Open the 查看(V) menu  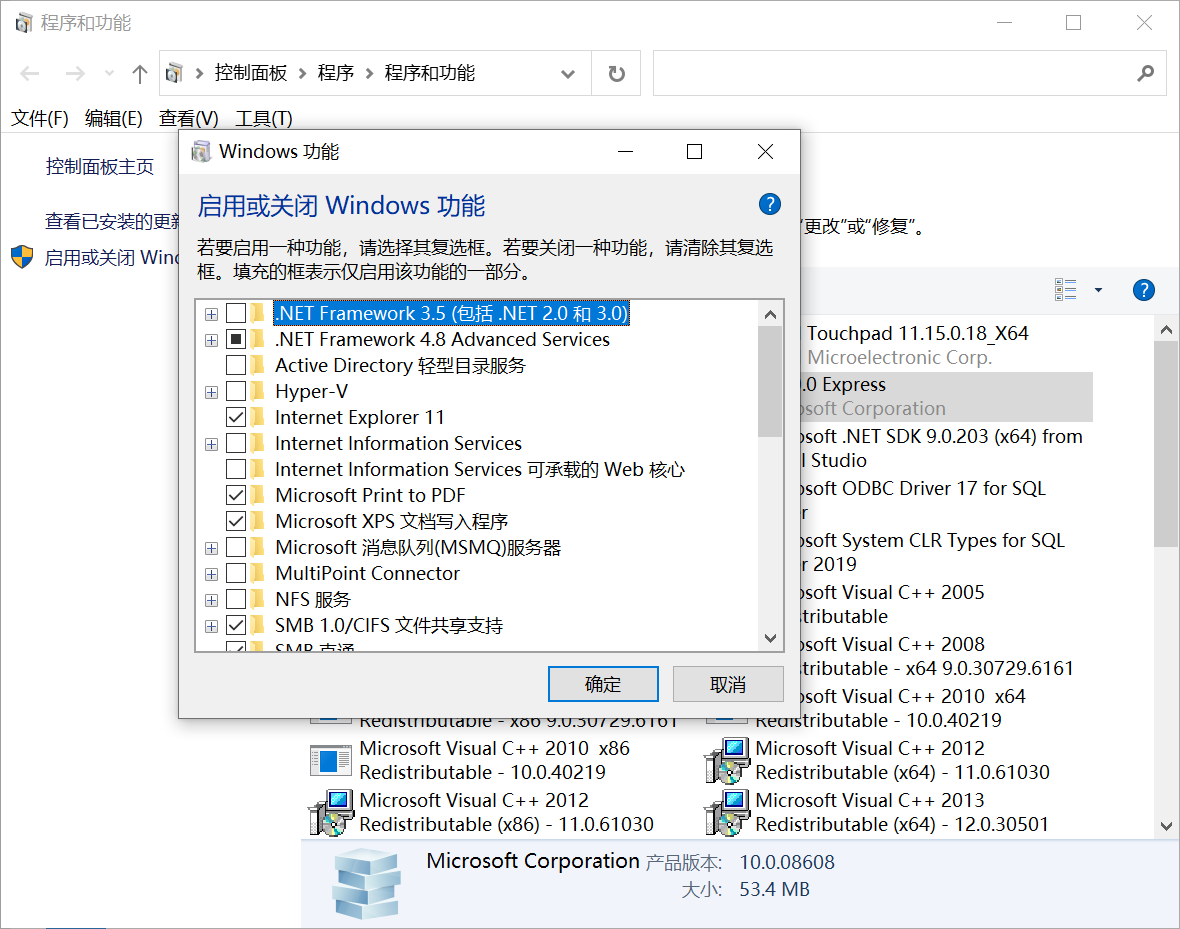(189, 118)
